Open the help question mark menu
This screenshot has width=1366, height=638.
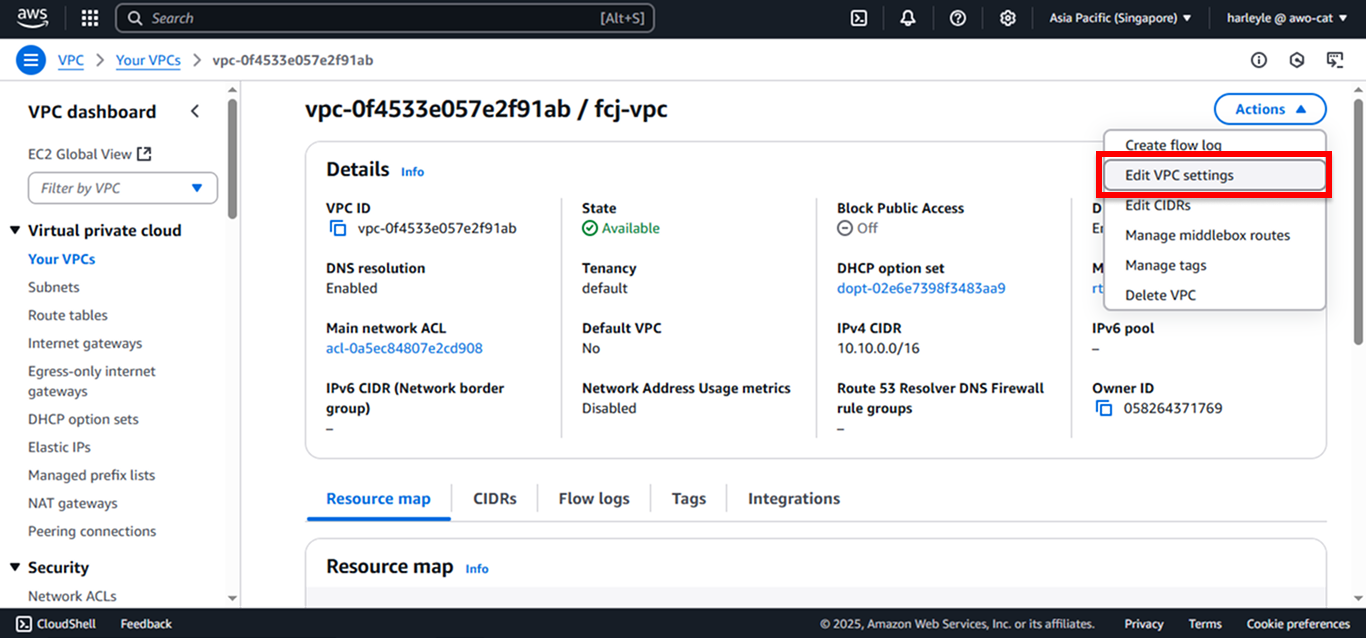click(958, 18)
